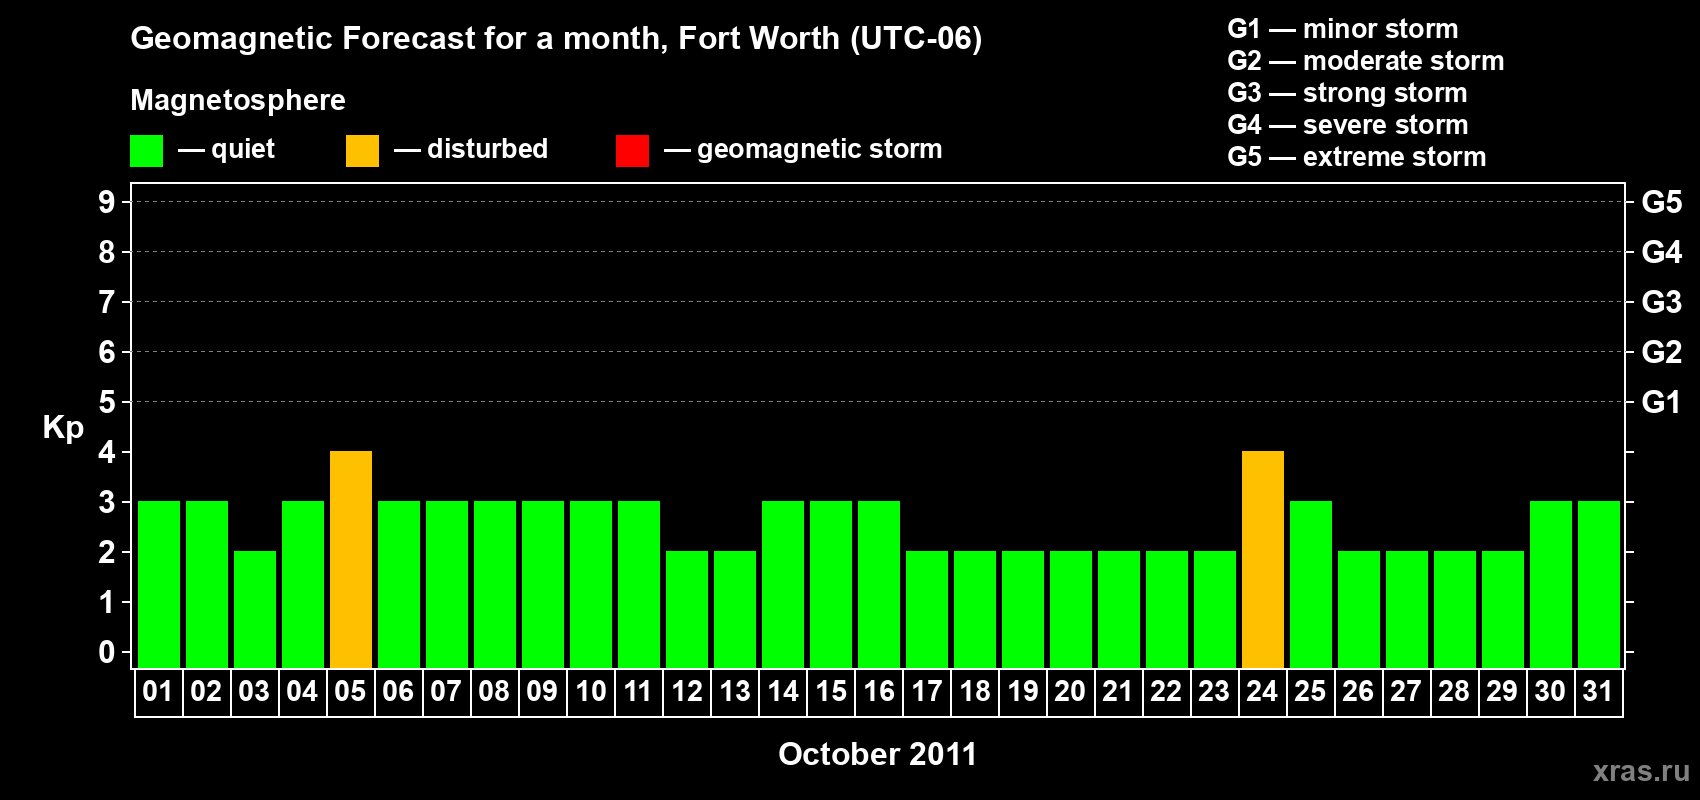Click day label 05 on x-axis
This screenshot has height=800, width=1700.
click(350, 691)
